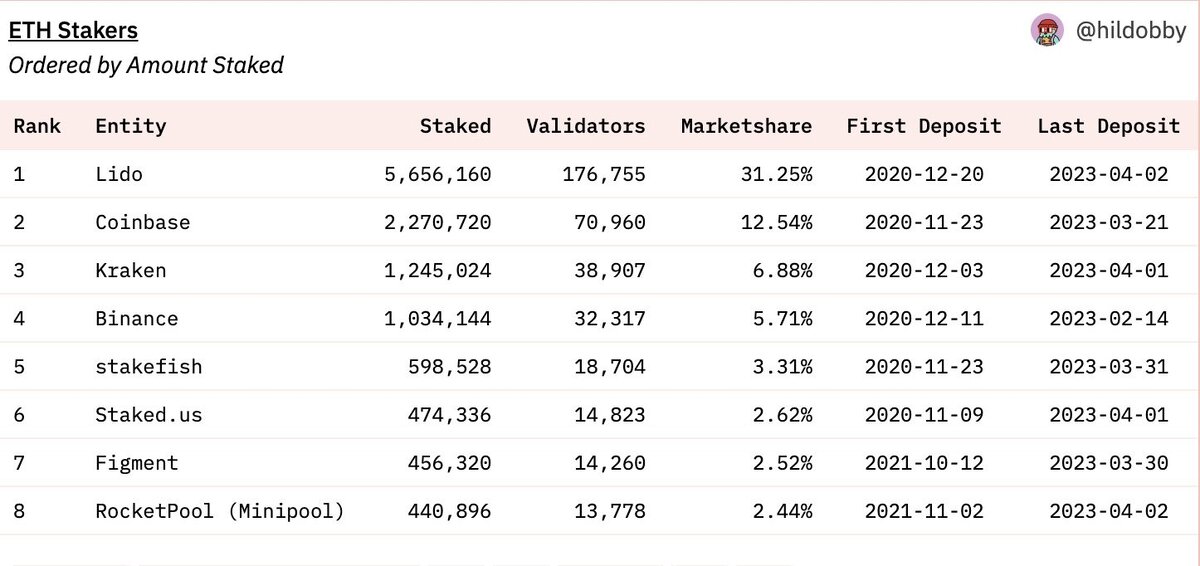The width and height of the screenshot is (1200, 566).
Task: Select the Staked.us entity cell
Action: pos(148,415)
